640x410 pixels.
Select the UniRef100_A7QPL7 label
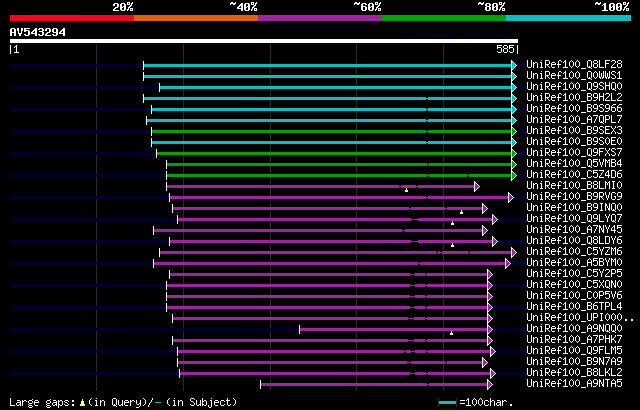[x=574, y=120]
